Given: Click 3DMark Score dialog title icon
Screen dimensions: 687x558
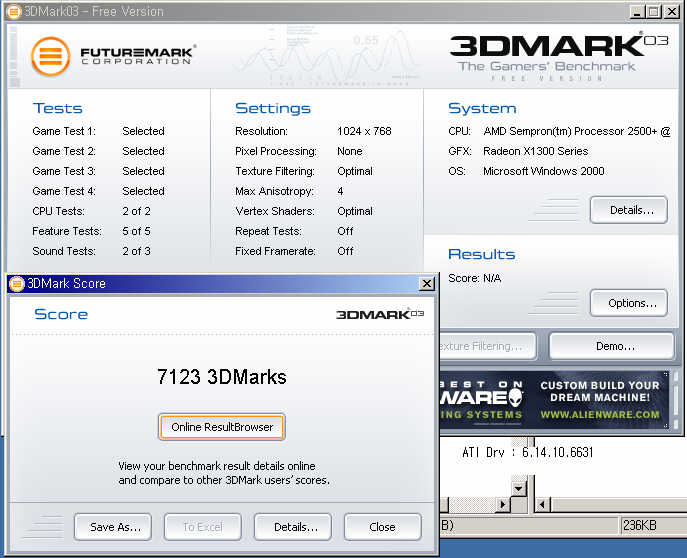Looking at the screenshot, I should [x=17, y=284].
